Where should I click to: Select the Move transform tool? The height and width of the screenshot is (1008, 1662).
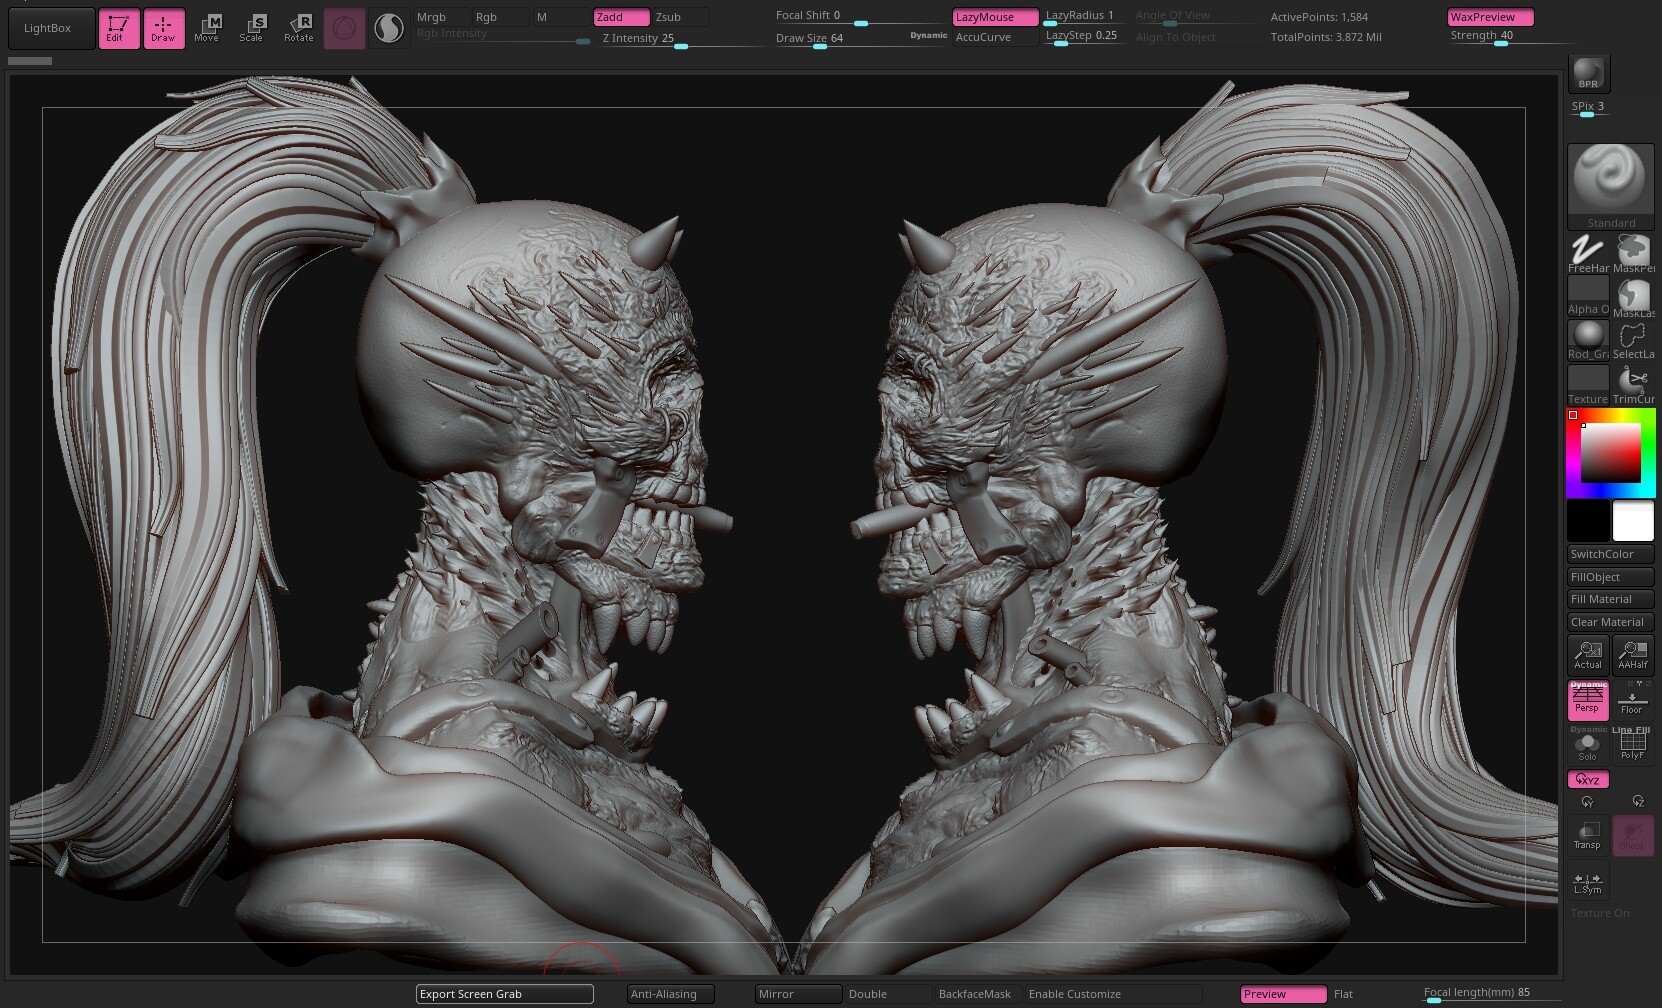pos(207,28)
